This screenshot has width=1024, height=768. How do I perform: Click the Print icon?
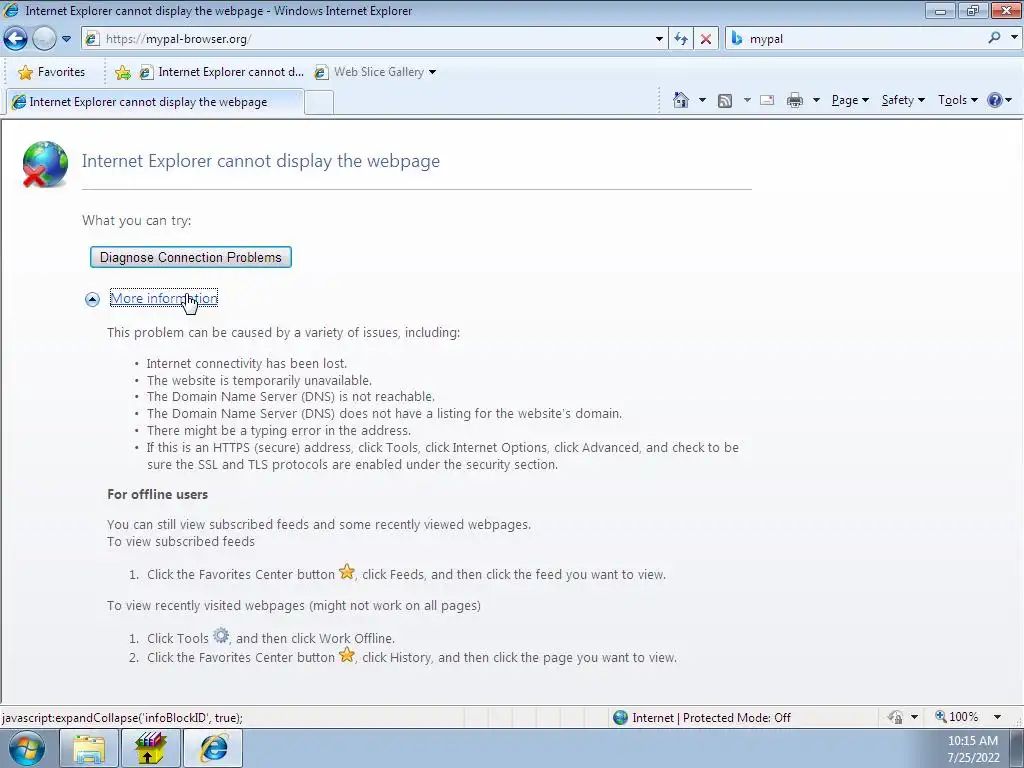795,101
